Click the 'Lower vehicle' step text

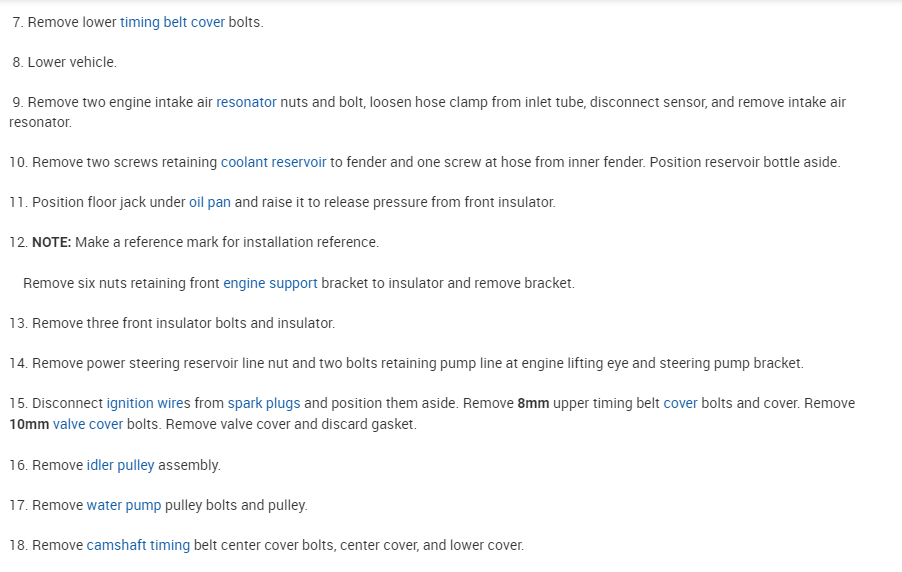pos(72,62)
